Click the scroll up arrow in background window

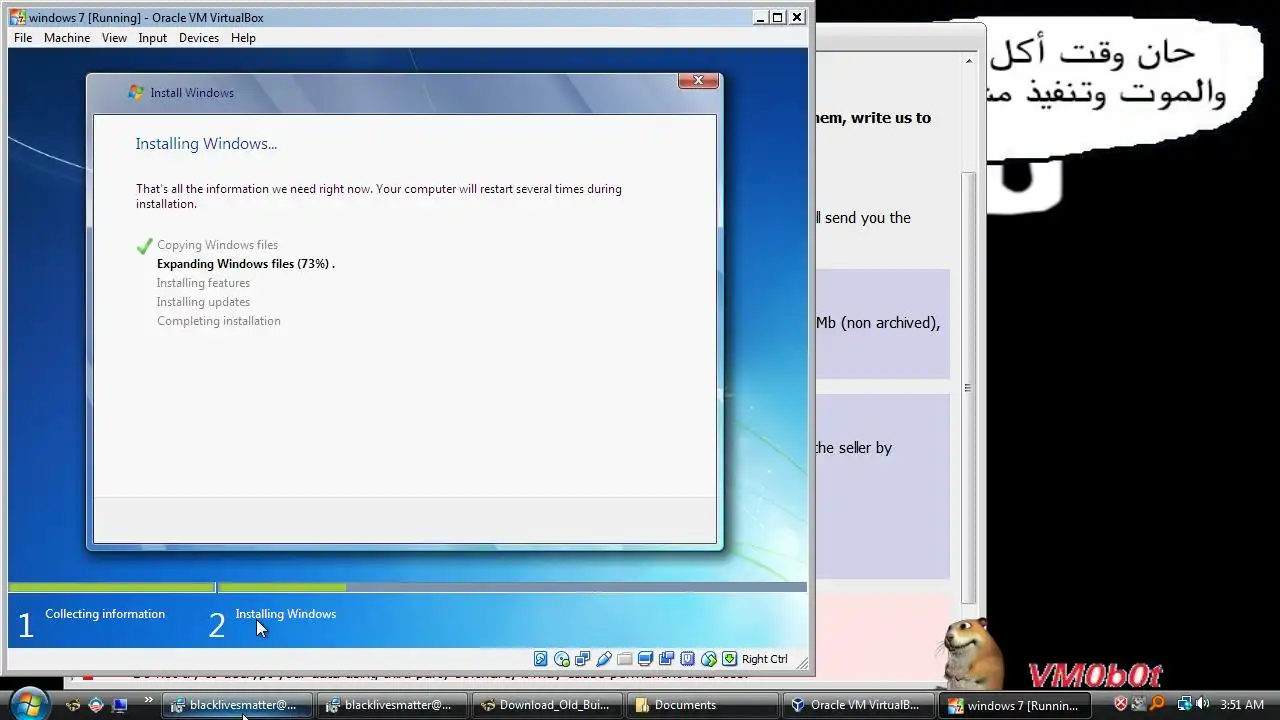tap(968, 61)
